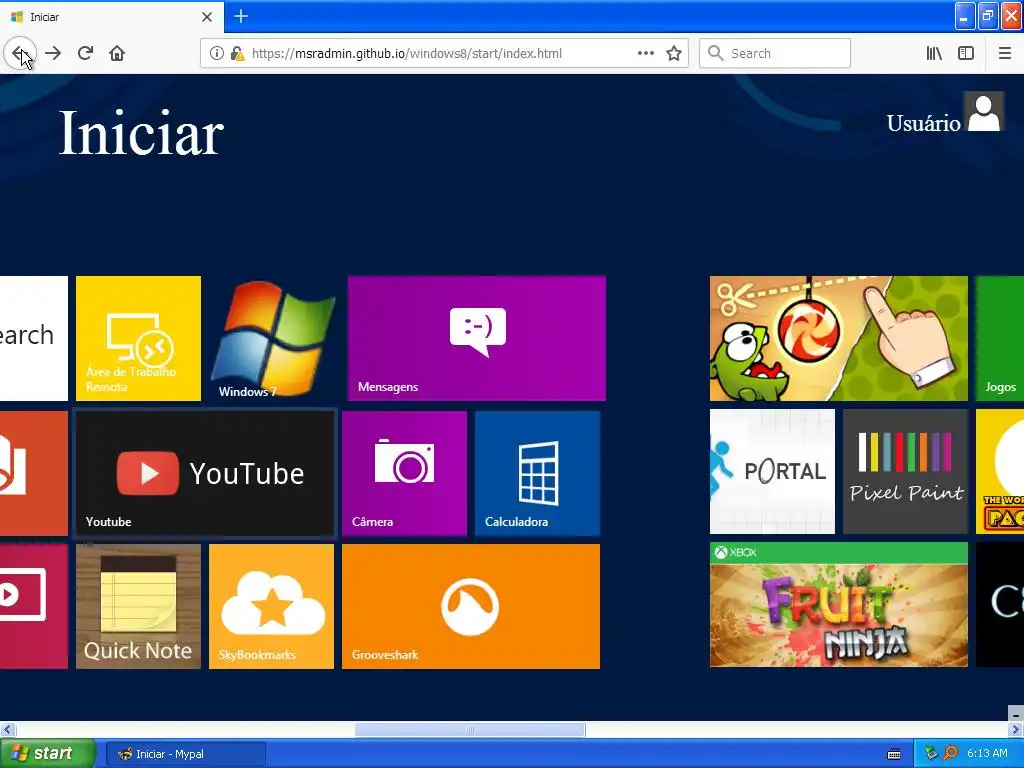Click the keyboard icon in the taskbar
1024x768 pixels.
894,754
